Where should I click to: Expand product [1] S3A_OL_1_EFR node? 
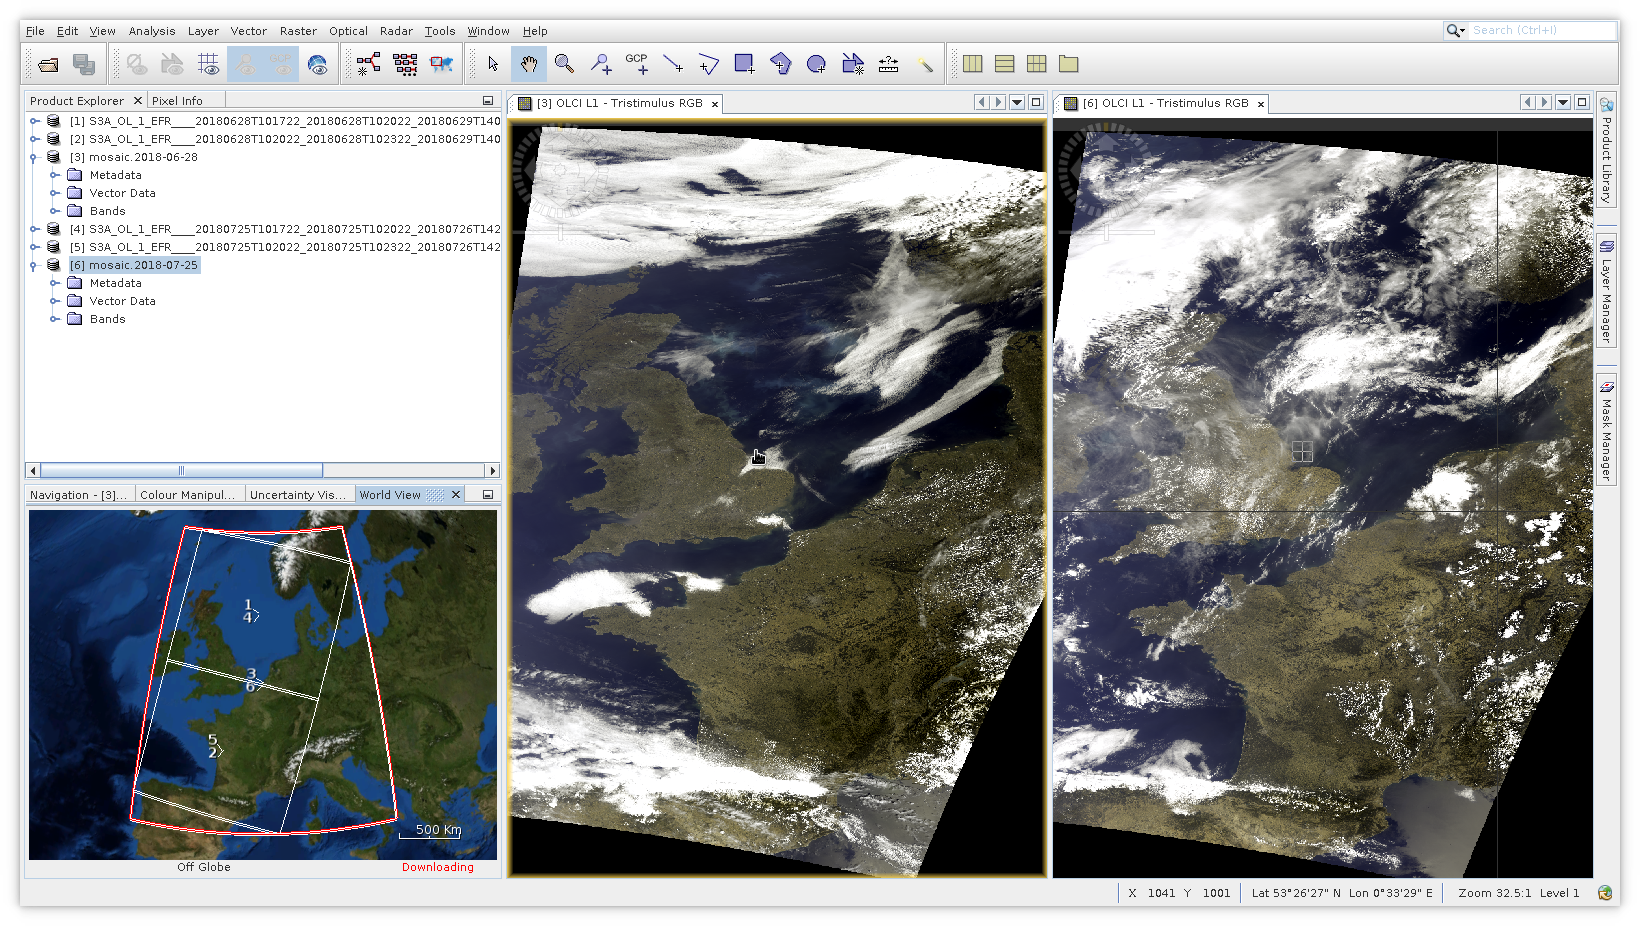[x=35, y=121]
